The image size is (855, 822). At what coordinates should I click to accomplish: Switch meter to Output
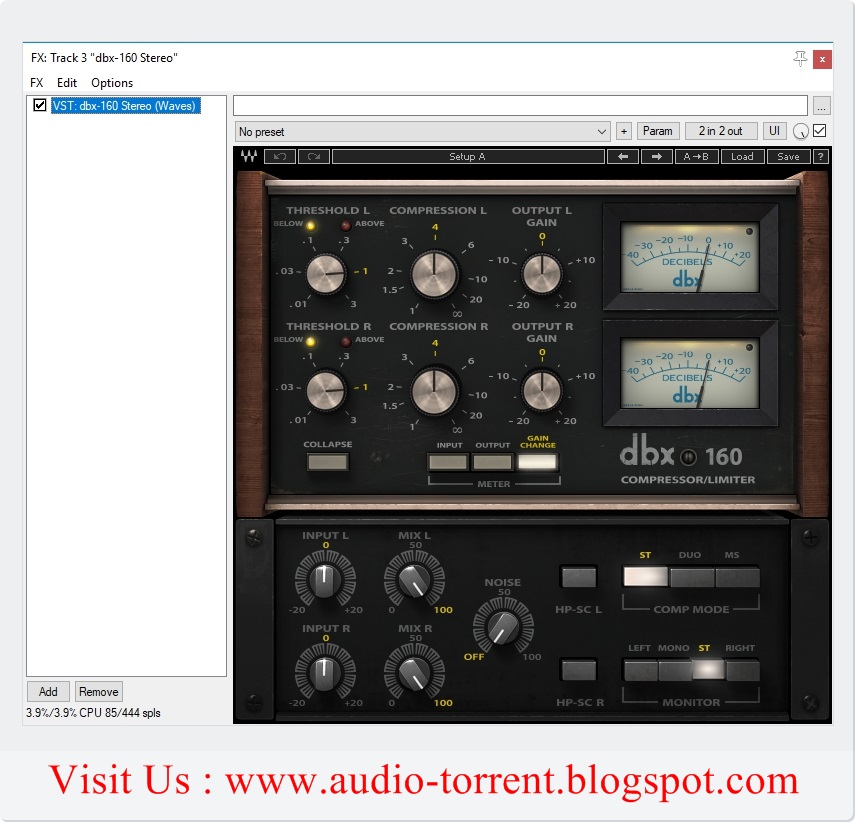(x=492, y=462)
